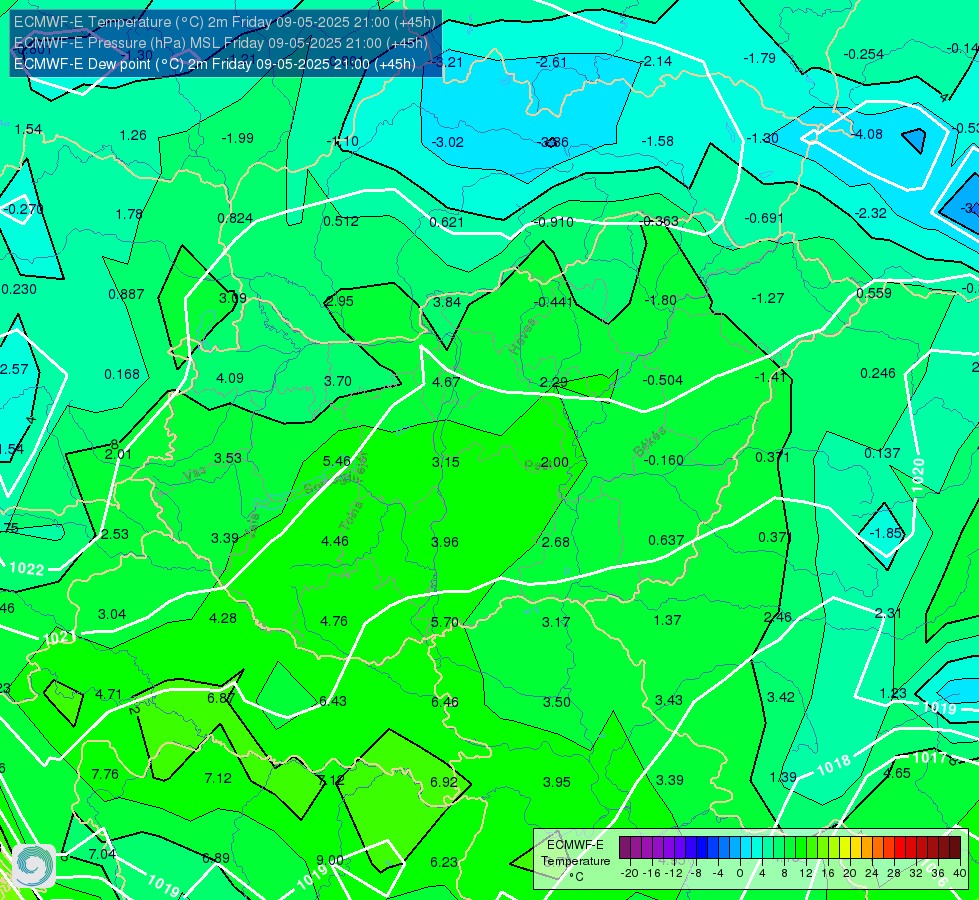Click the dew point value -0.504
Image resolution: width=979 pixels, height=900 pixels.
(662, 380)
